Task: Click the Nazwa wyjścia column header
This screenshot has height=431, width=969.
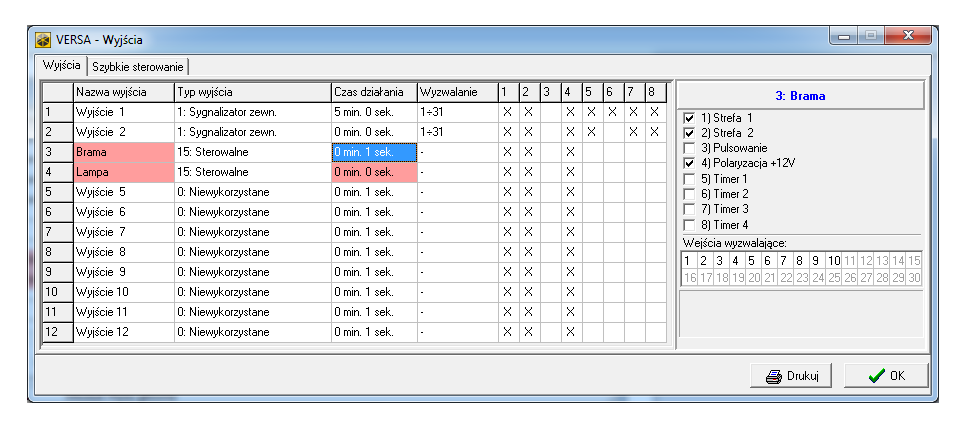Action: click(x=123, y=92)
